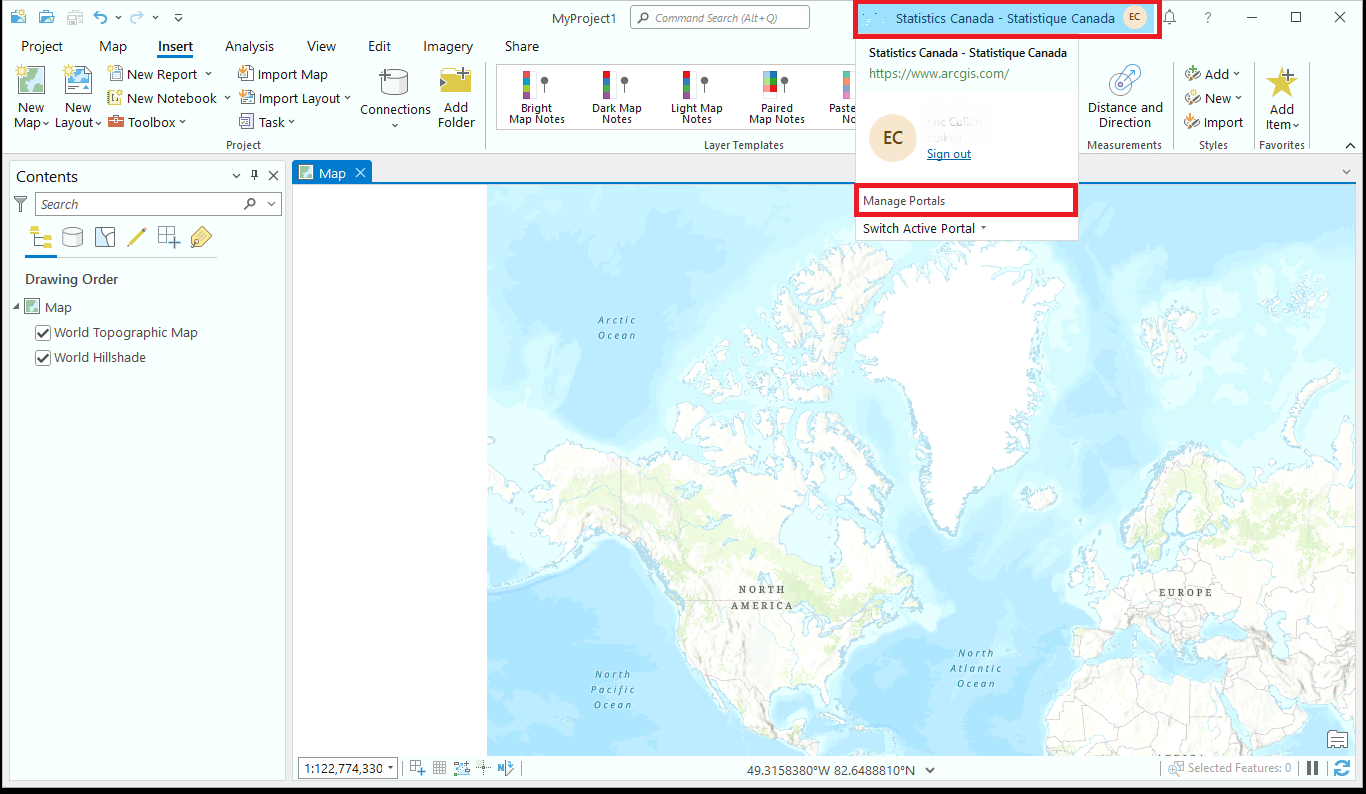
Task: Click Manage Portals in the menu
Action: (966, 201)
